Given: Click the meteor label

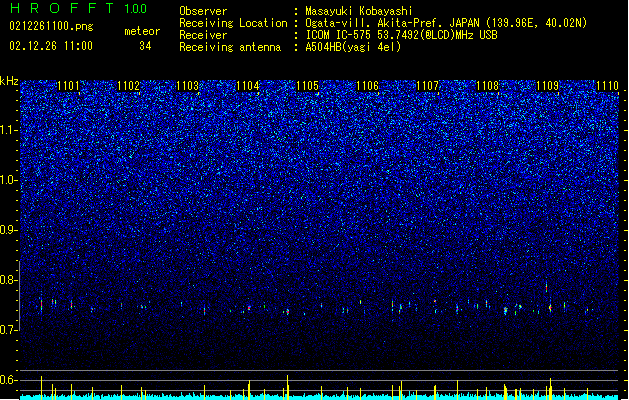Looking at the screenshot, I should click(x=142, y=31).
